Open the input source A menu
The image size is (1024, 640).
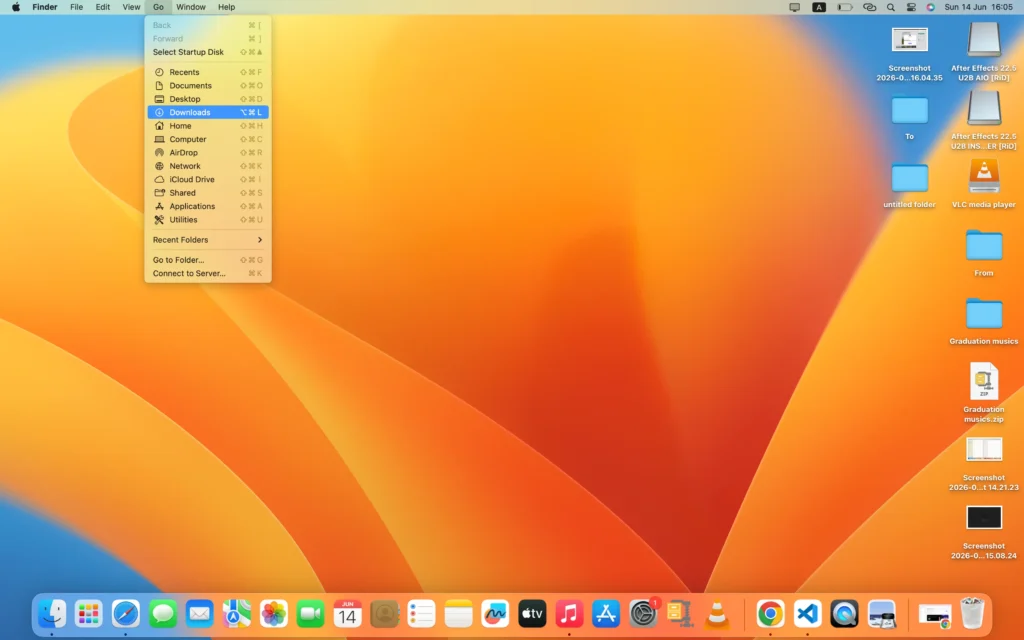819,7
